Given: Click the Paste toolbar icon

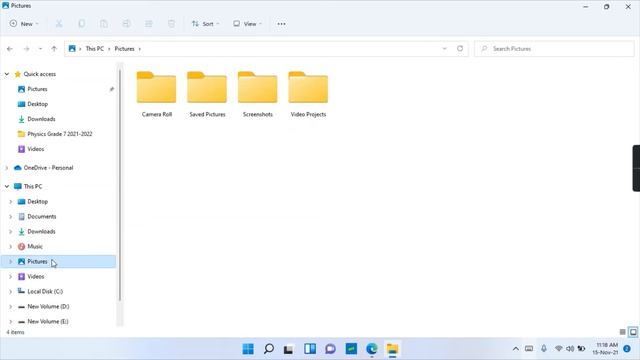Looking at the screenshot, I should coord(104,24).
